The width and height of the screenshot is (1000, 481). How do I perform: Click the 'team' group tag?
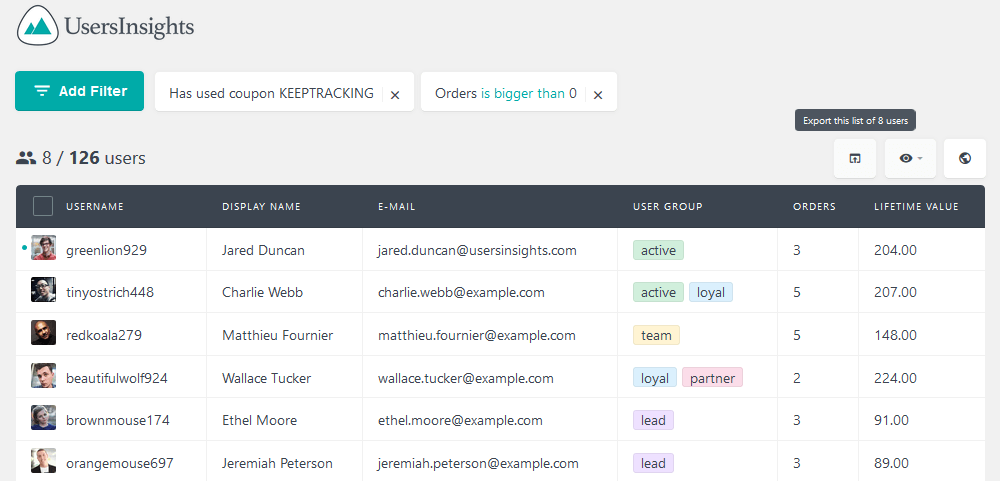click(x=656, y=335)
